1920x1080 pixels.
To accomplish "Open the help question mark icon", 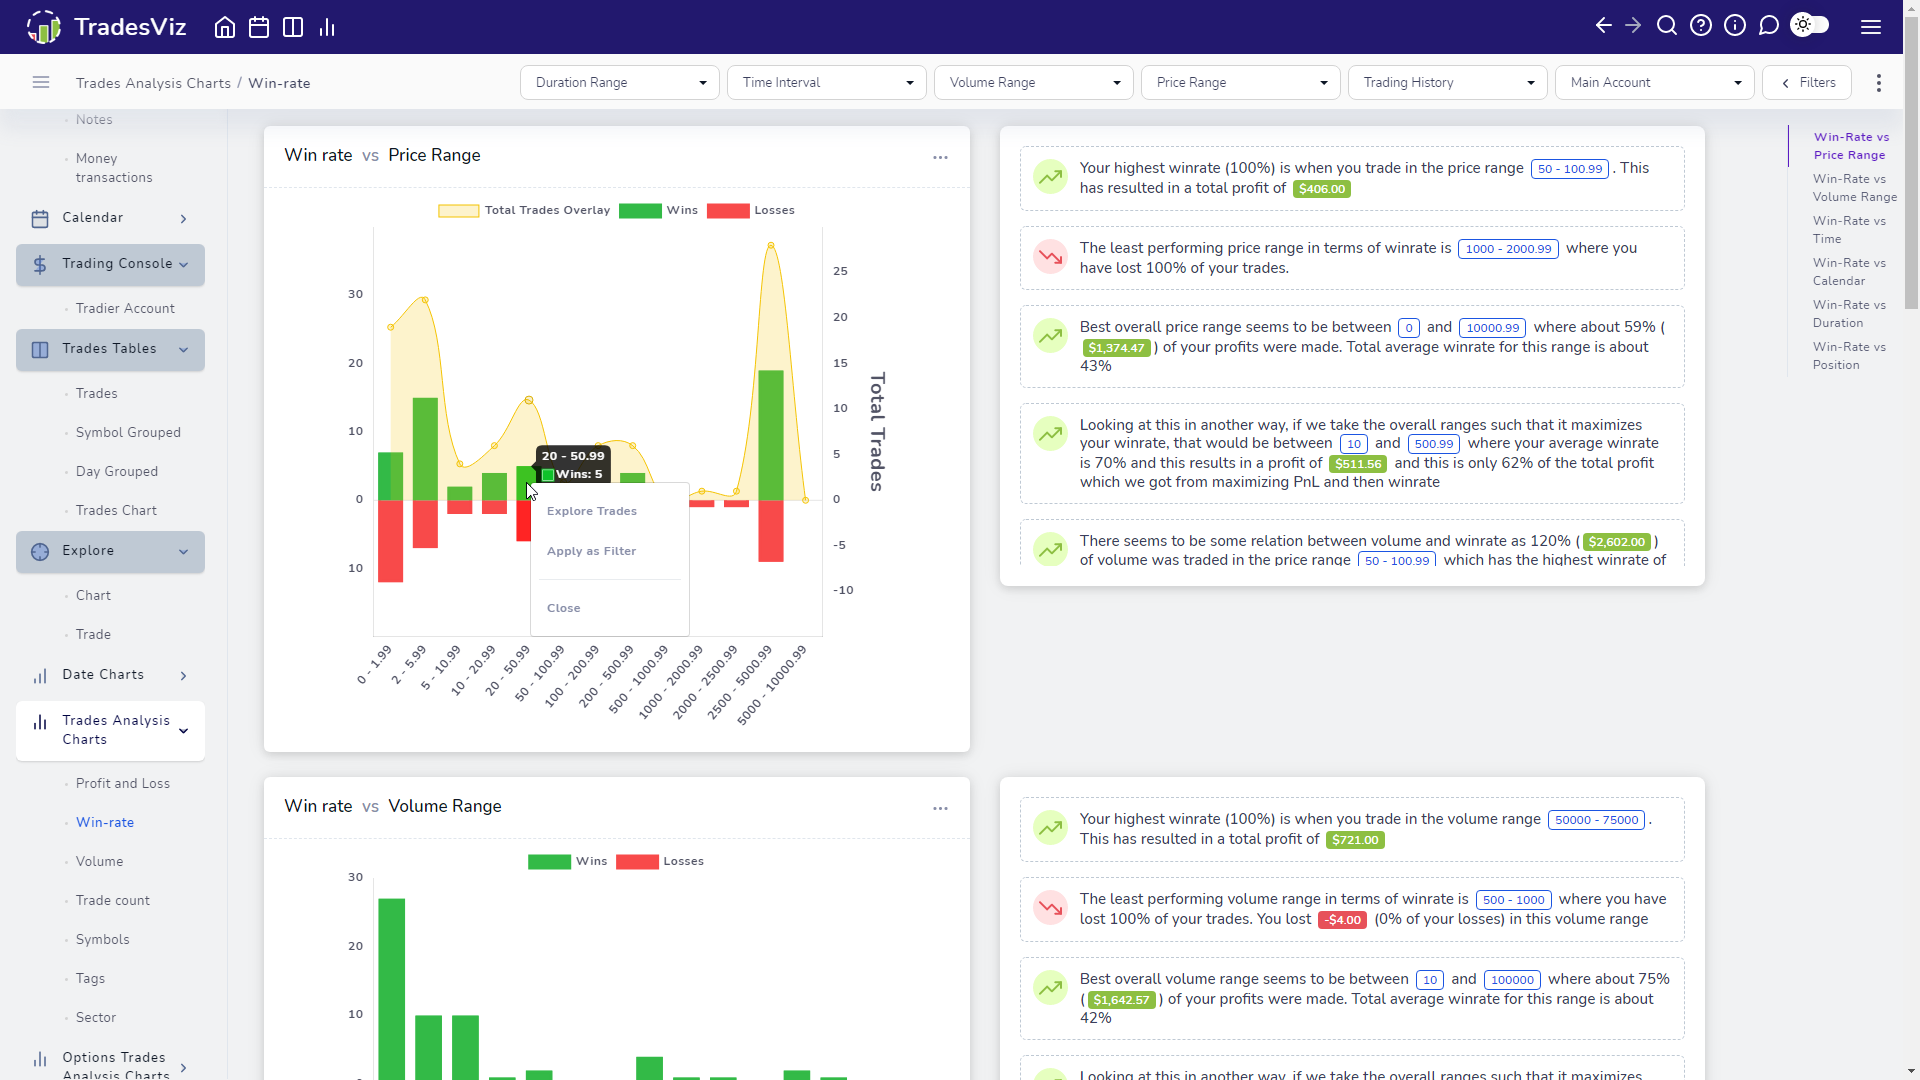I will click(1701, 26).
